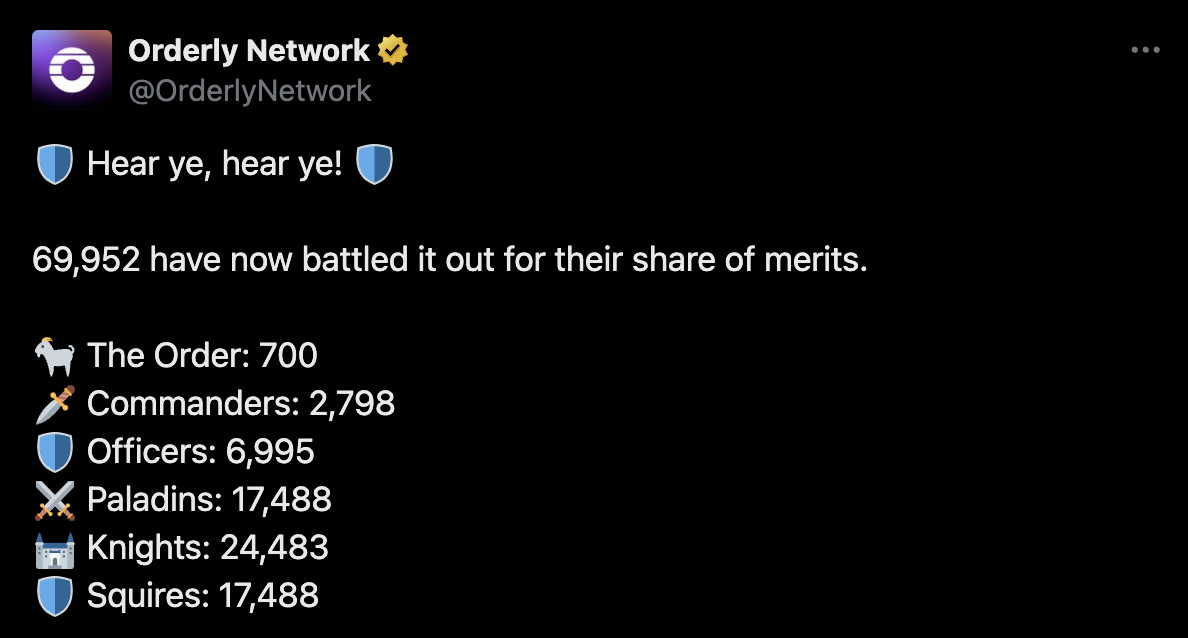1188x638 pixels.
Task: Open the @OrderlyNetwork handle link
Action: (x=250, y=91)
